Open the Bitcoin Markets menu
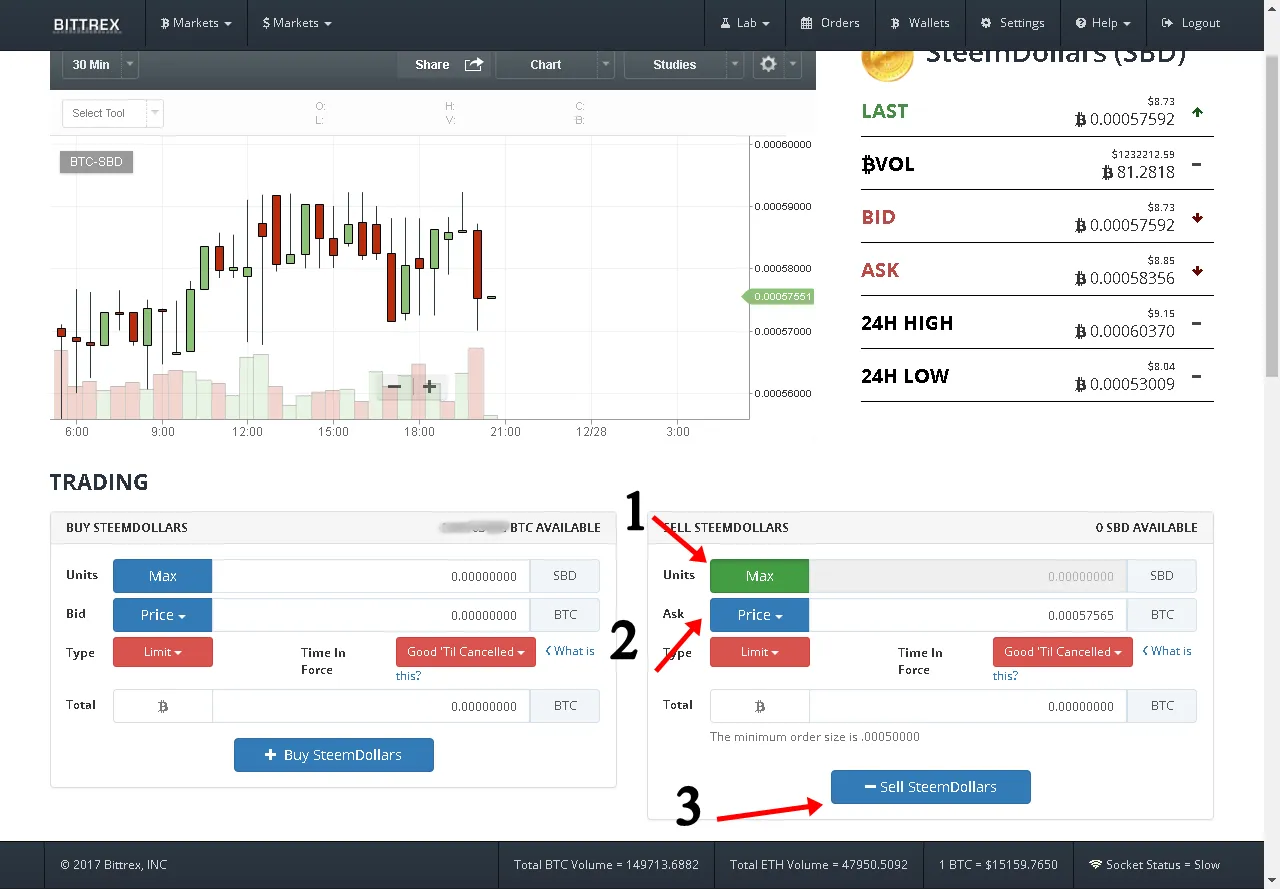Viewport: 1280px width, 889px height. point(196,23)
